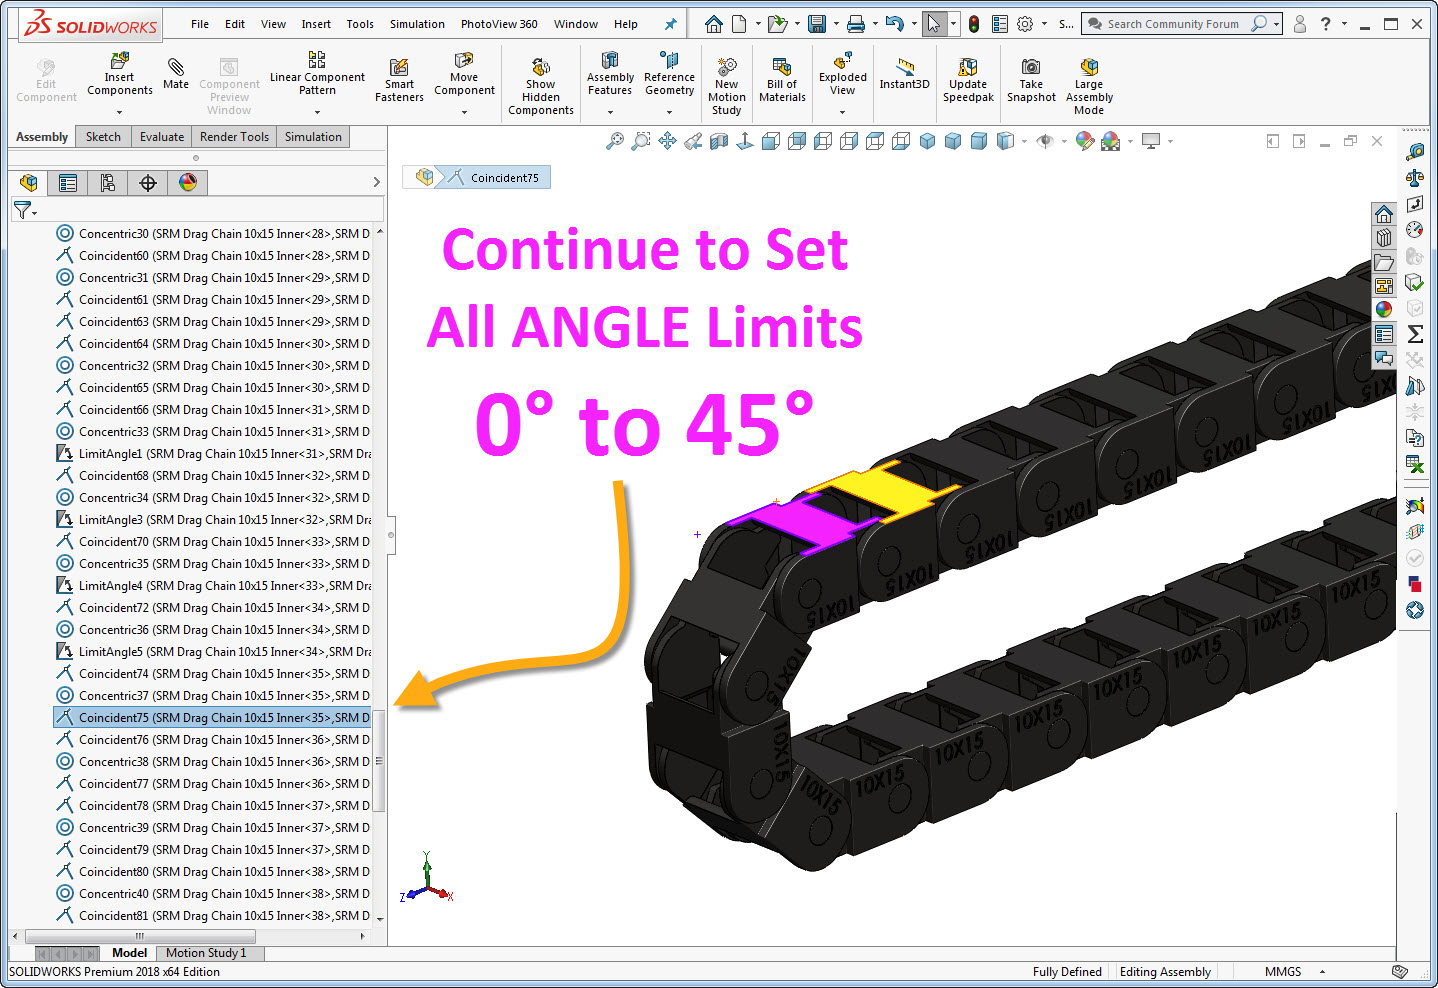This screenshot has width=1438, height=988.
Task: Open Linear Component Pattern tool
Action: point(317,75)
